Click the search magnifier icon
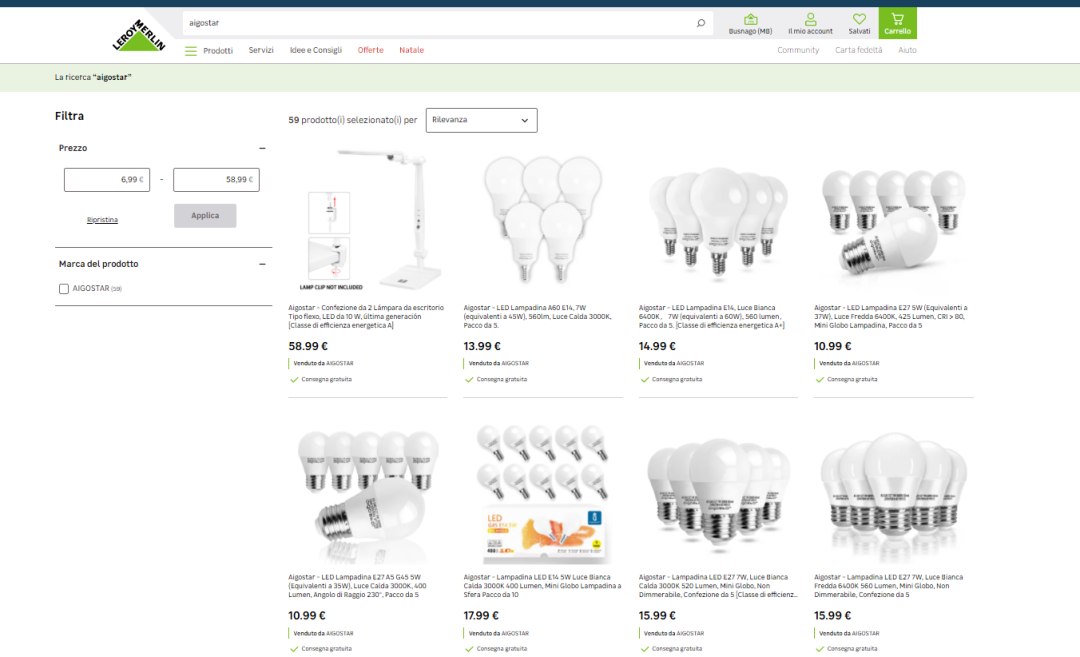This screenshot has width=1080, height=657. pos(700,23)
